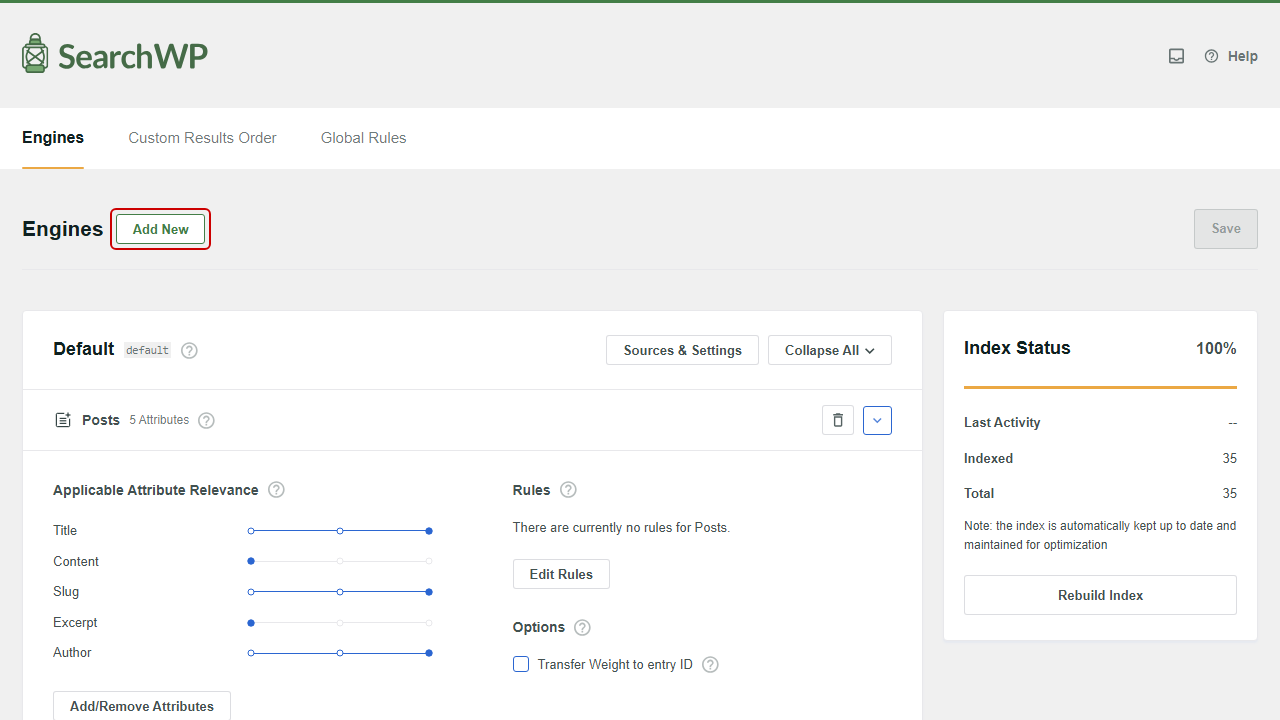Click the Add New engine button
The width and height of the screenshot is (1280, 720).
tap(160, 229)
